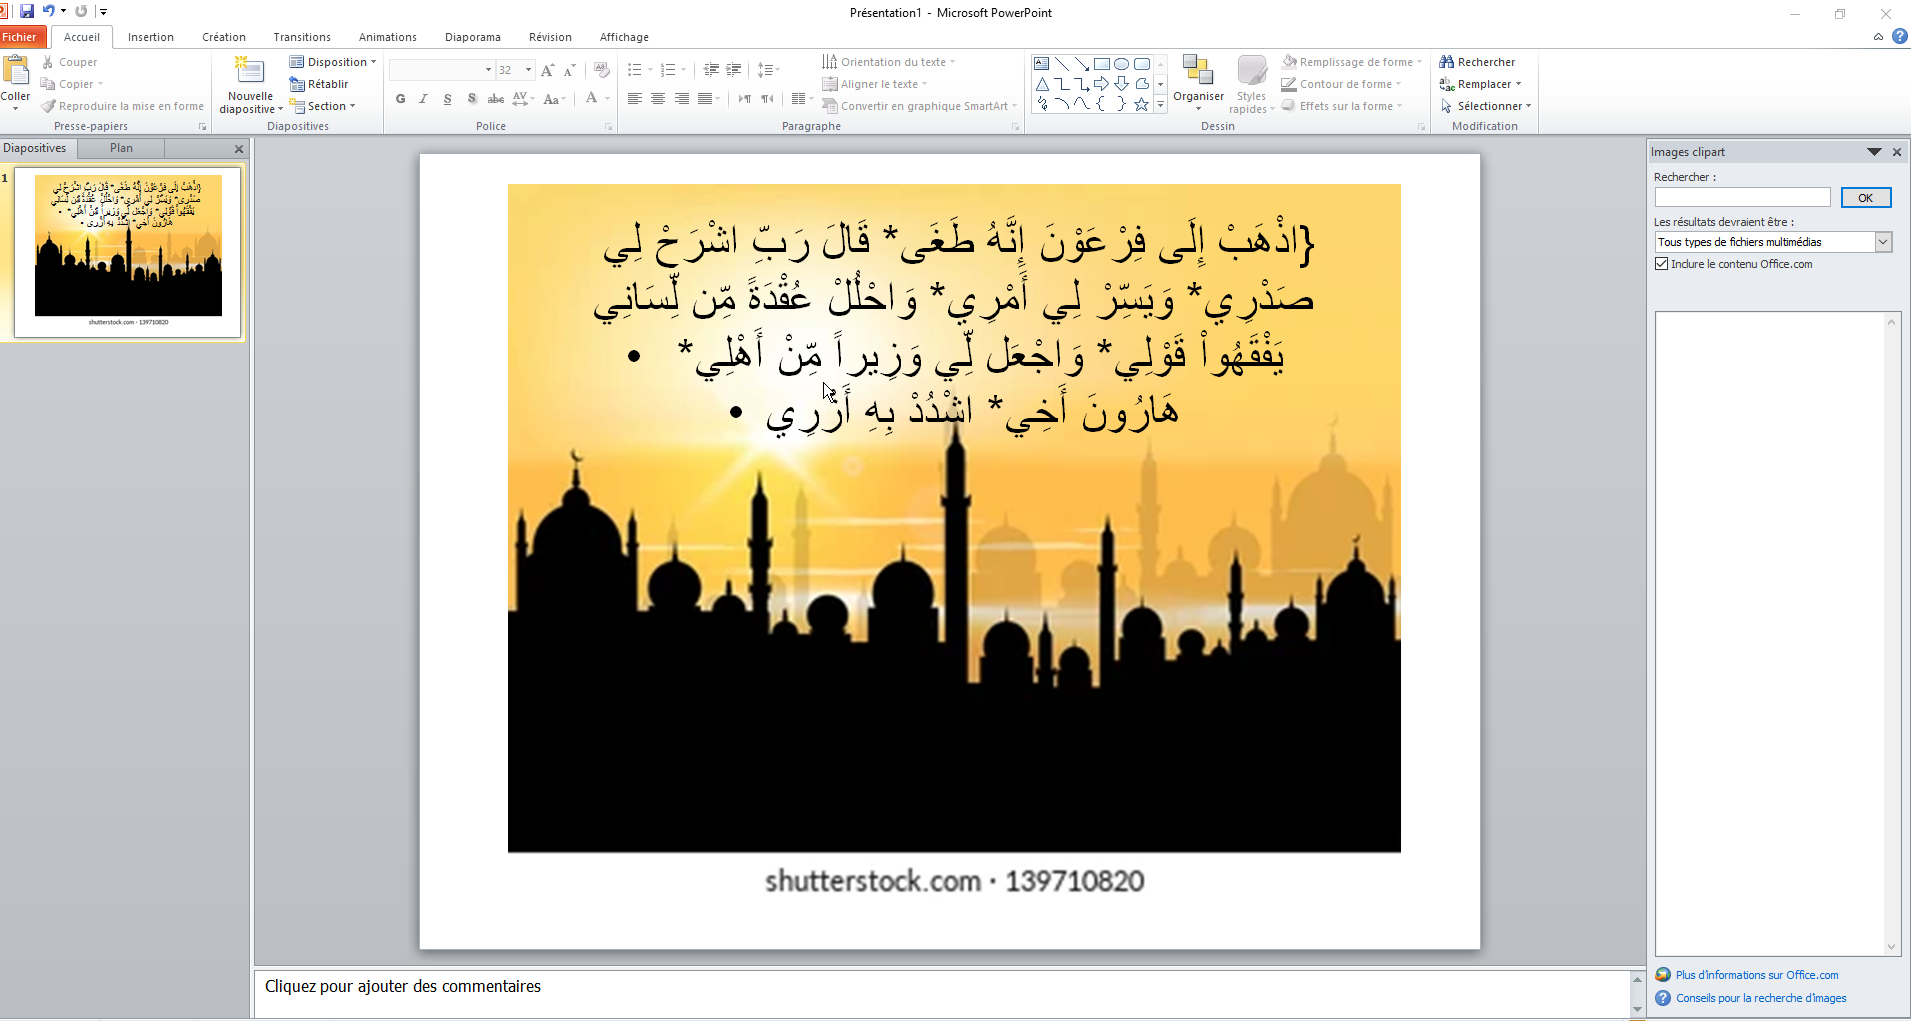Viewport: 1911px width, 1021px height.
Task: Click the Save icon in quick access toolbar
Action: [27, 11]
